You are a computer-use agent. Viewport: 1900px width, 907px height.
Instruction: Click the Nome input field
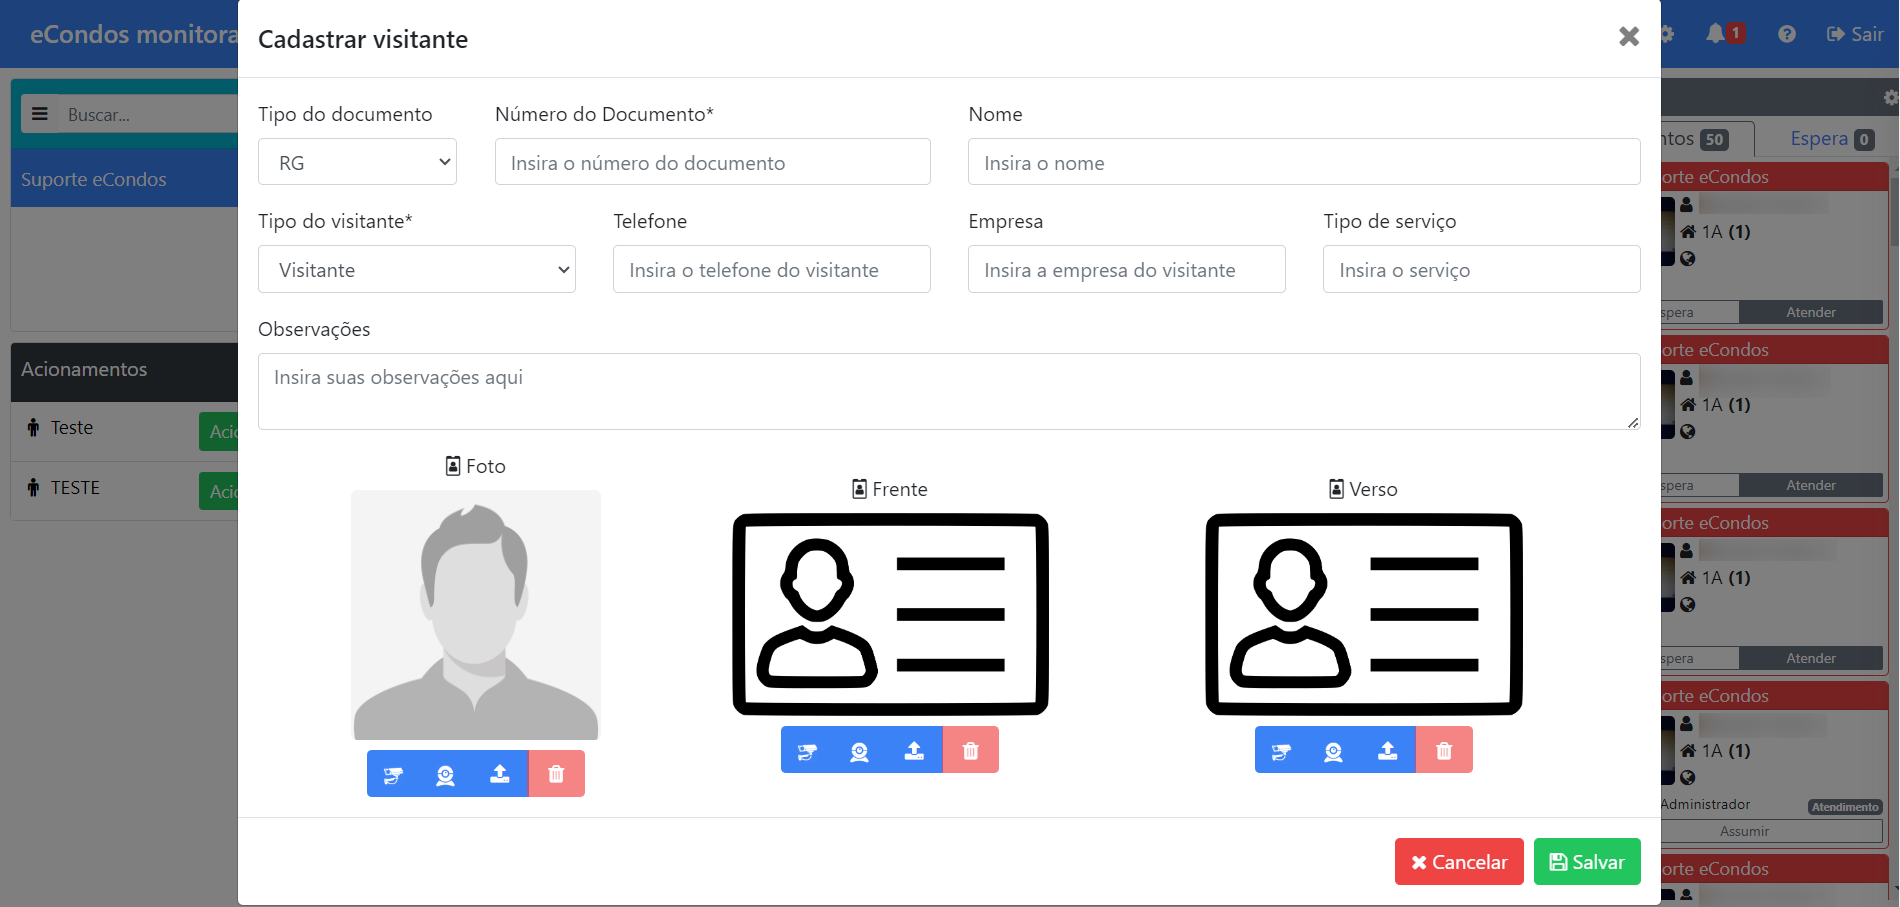(1304, 162)
